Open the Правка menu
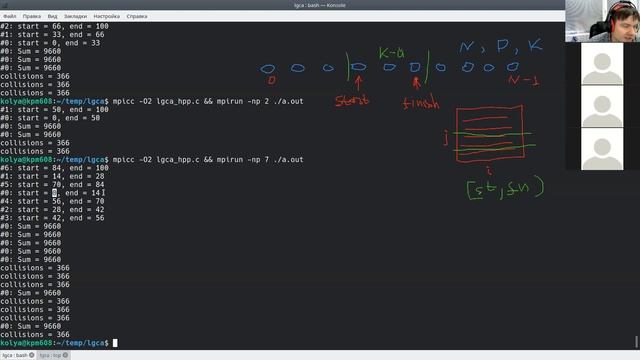 coord(32,16)
